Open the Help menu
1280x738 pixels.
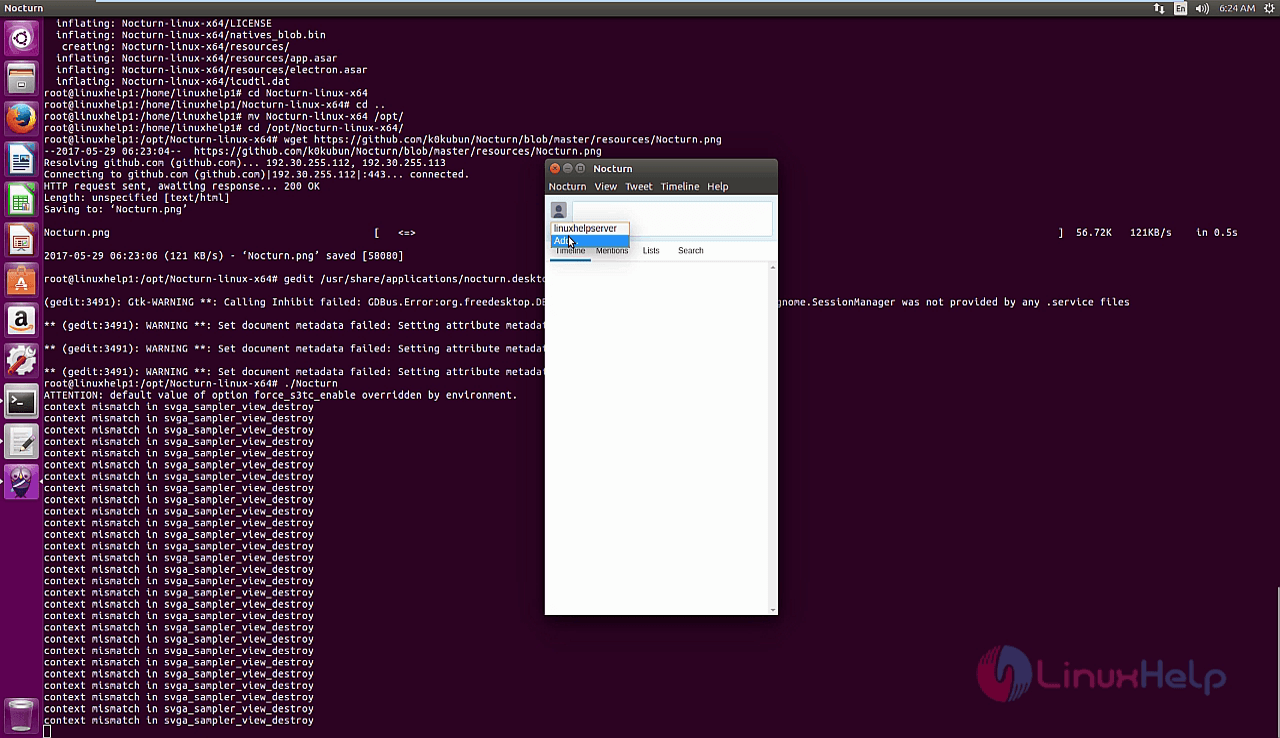(718, 187)
